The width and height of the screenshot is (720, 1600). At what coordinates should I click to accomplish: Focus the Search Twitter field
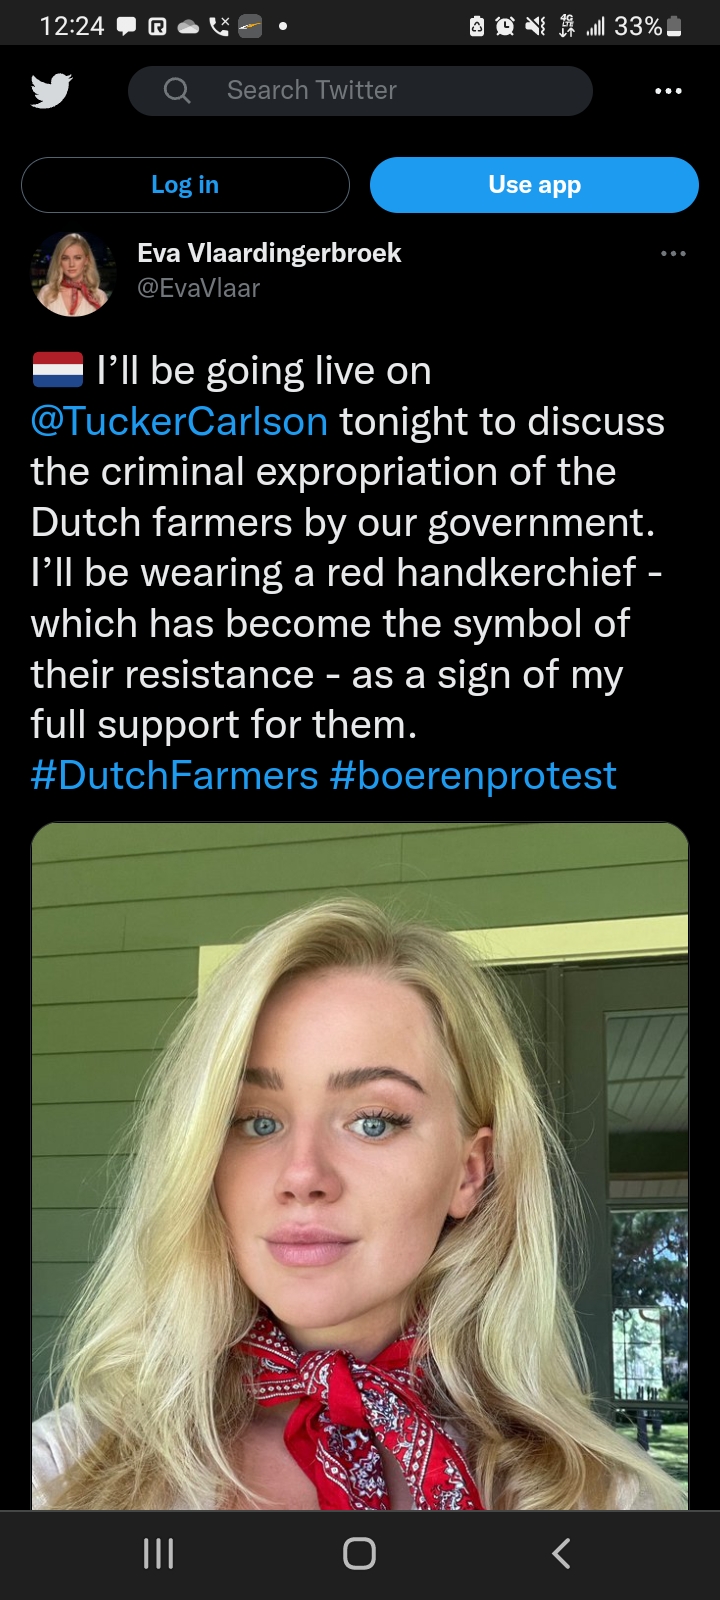360,91
